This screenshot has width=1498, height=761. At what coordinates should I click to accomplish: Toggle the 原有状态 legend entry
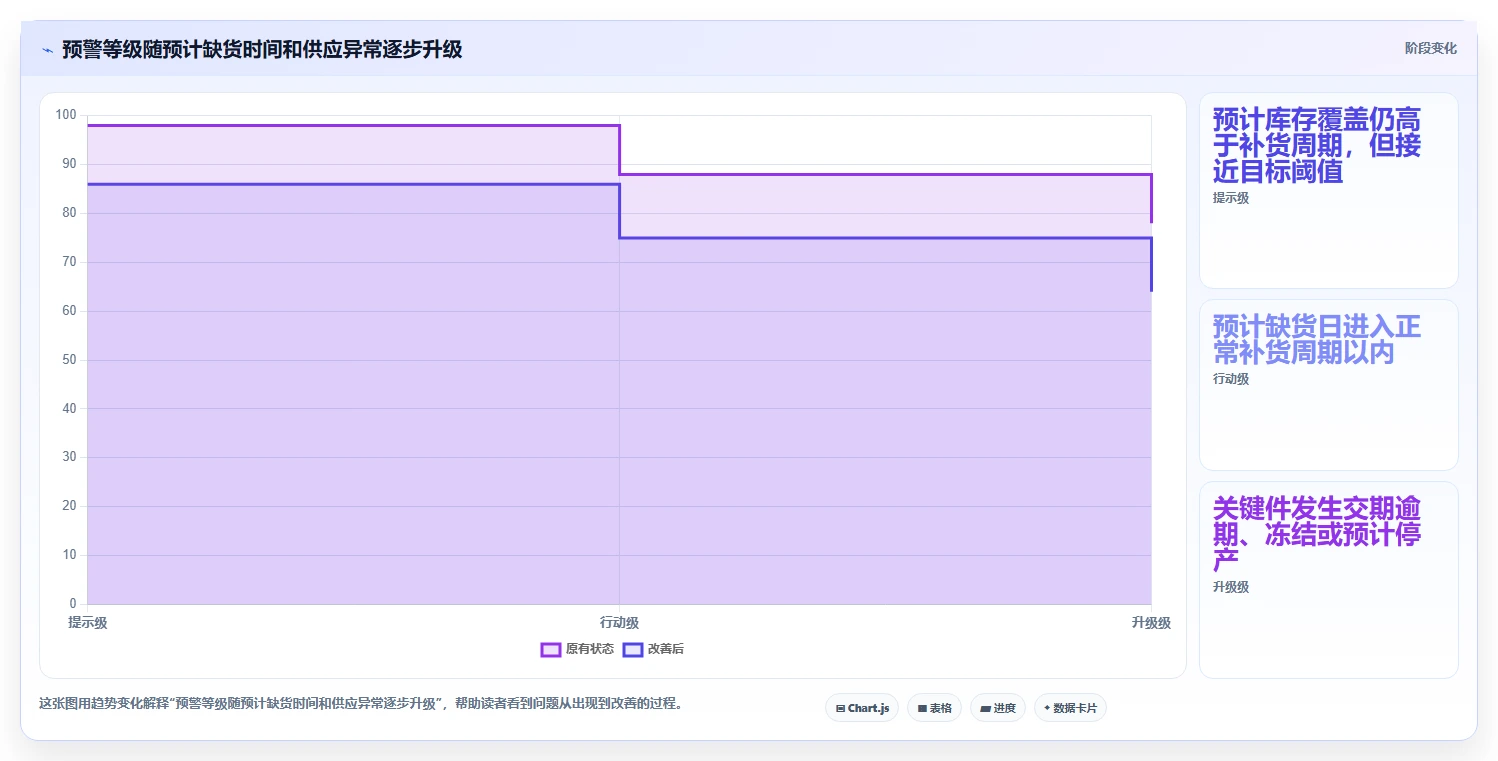point(577,649)
